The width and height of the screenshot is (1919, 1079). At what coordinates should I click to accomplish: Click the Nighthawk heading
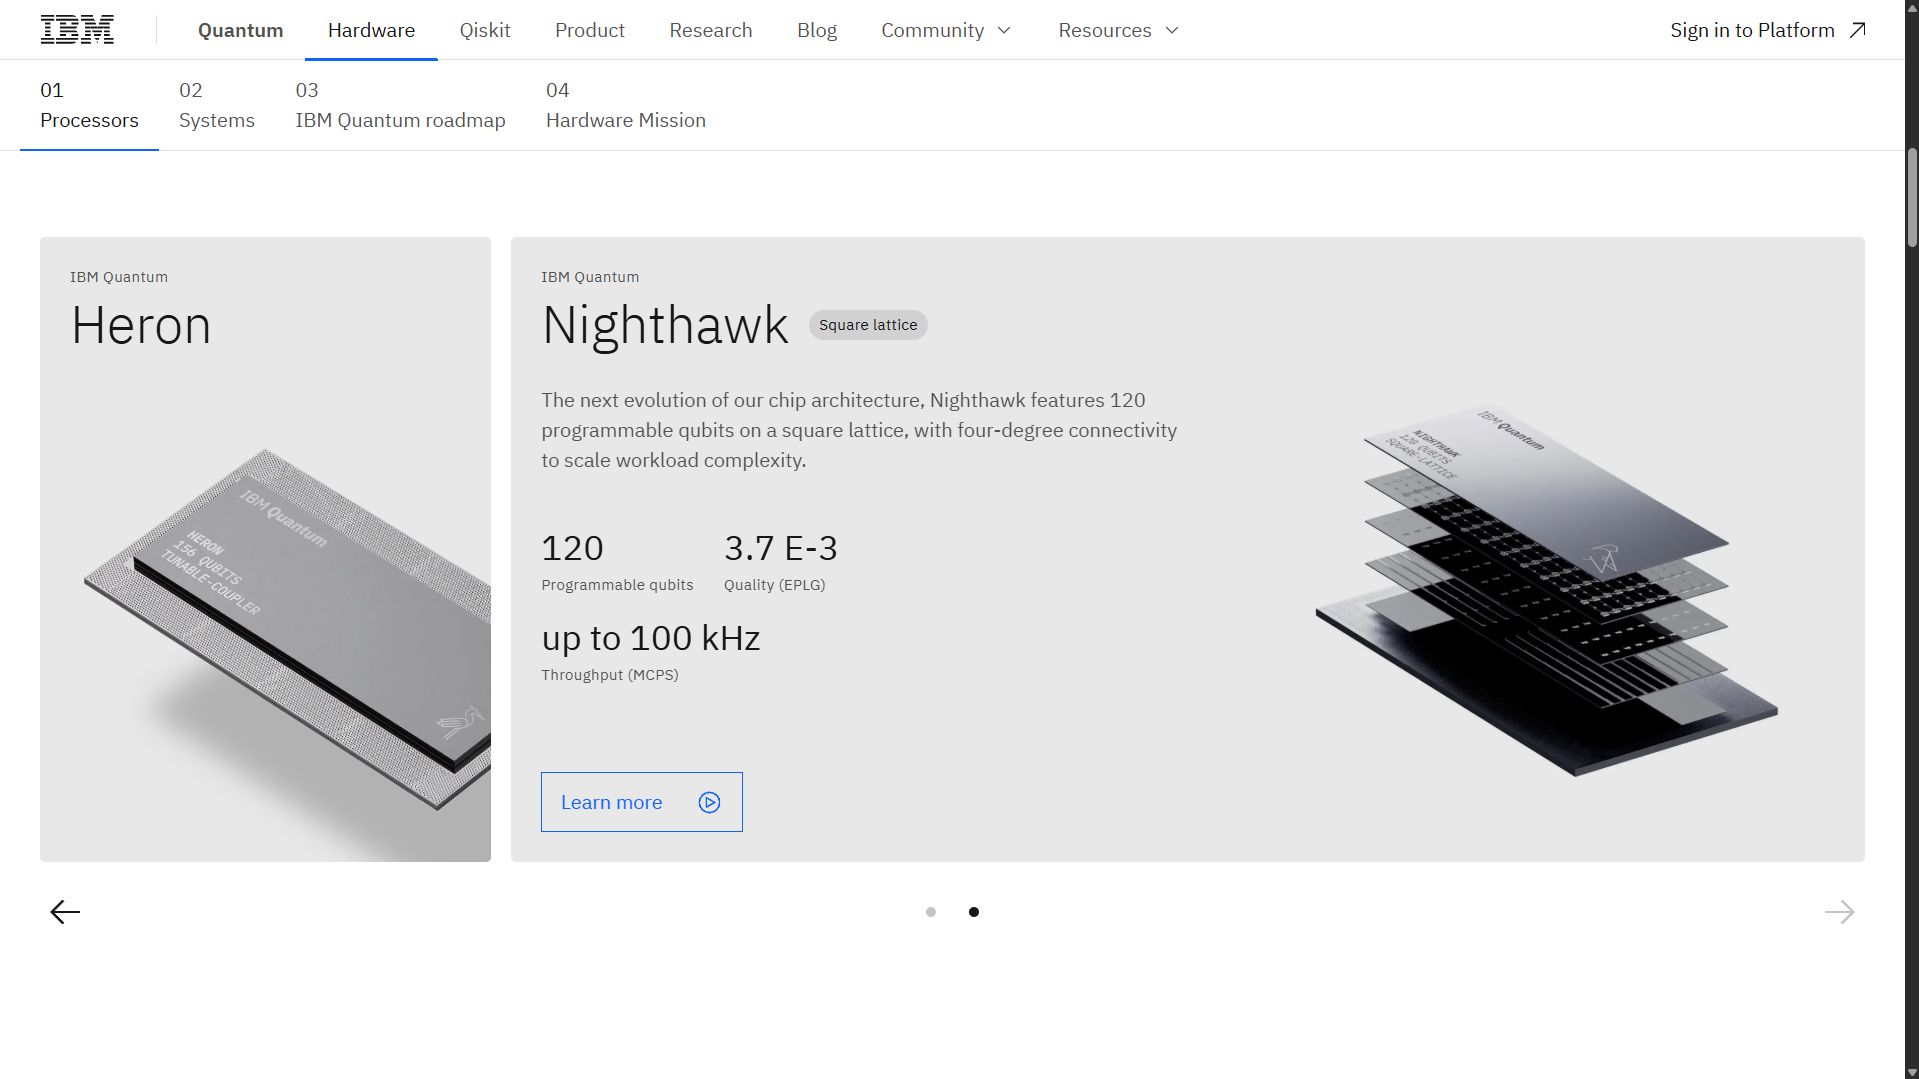click(x=665, y=325)
